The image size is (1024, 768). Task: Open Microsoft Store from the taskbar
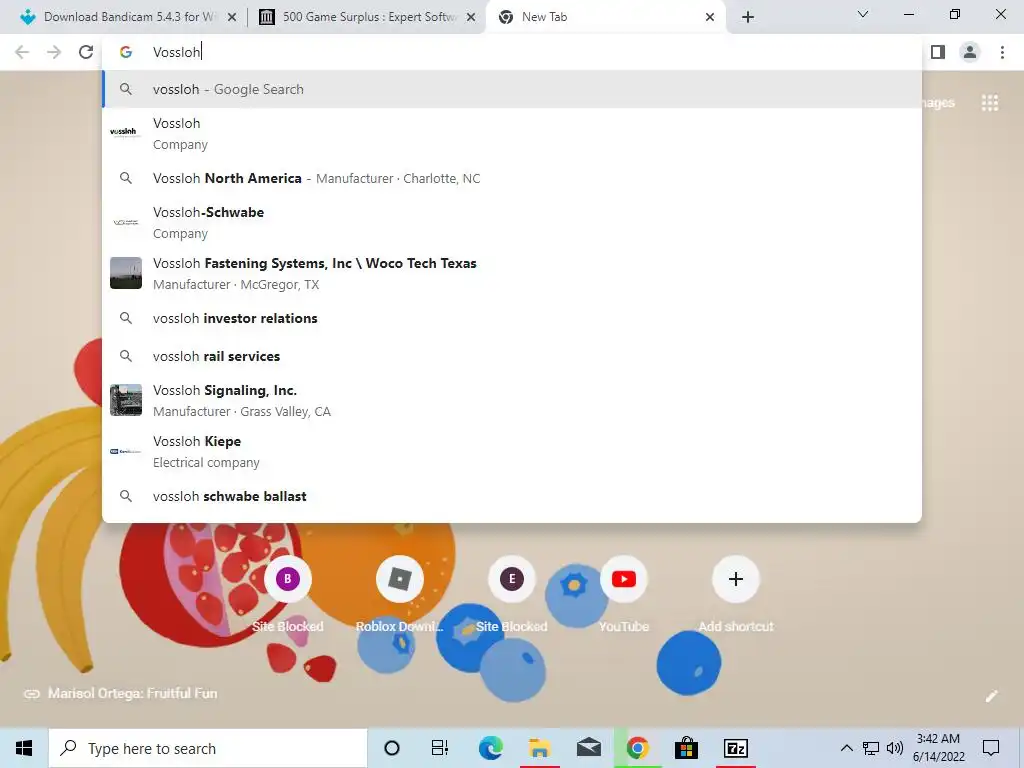click(686, 748)
